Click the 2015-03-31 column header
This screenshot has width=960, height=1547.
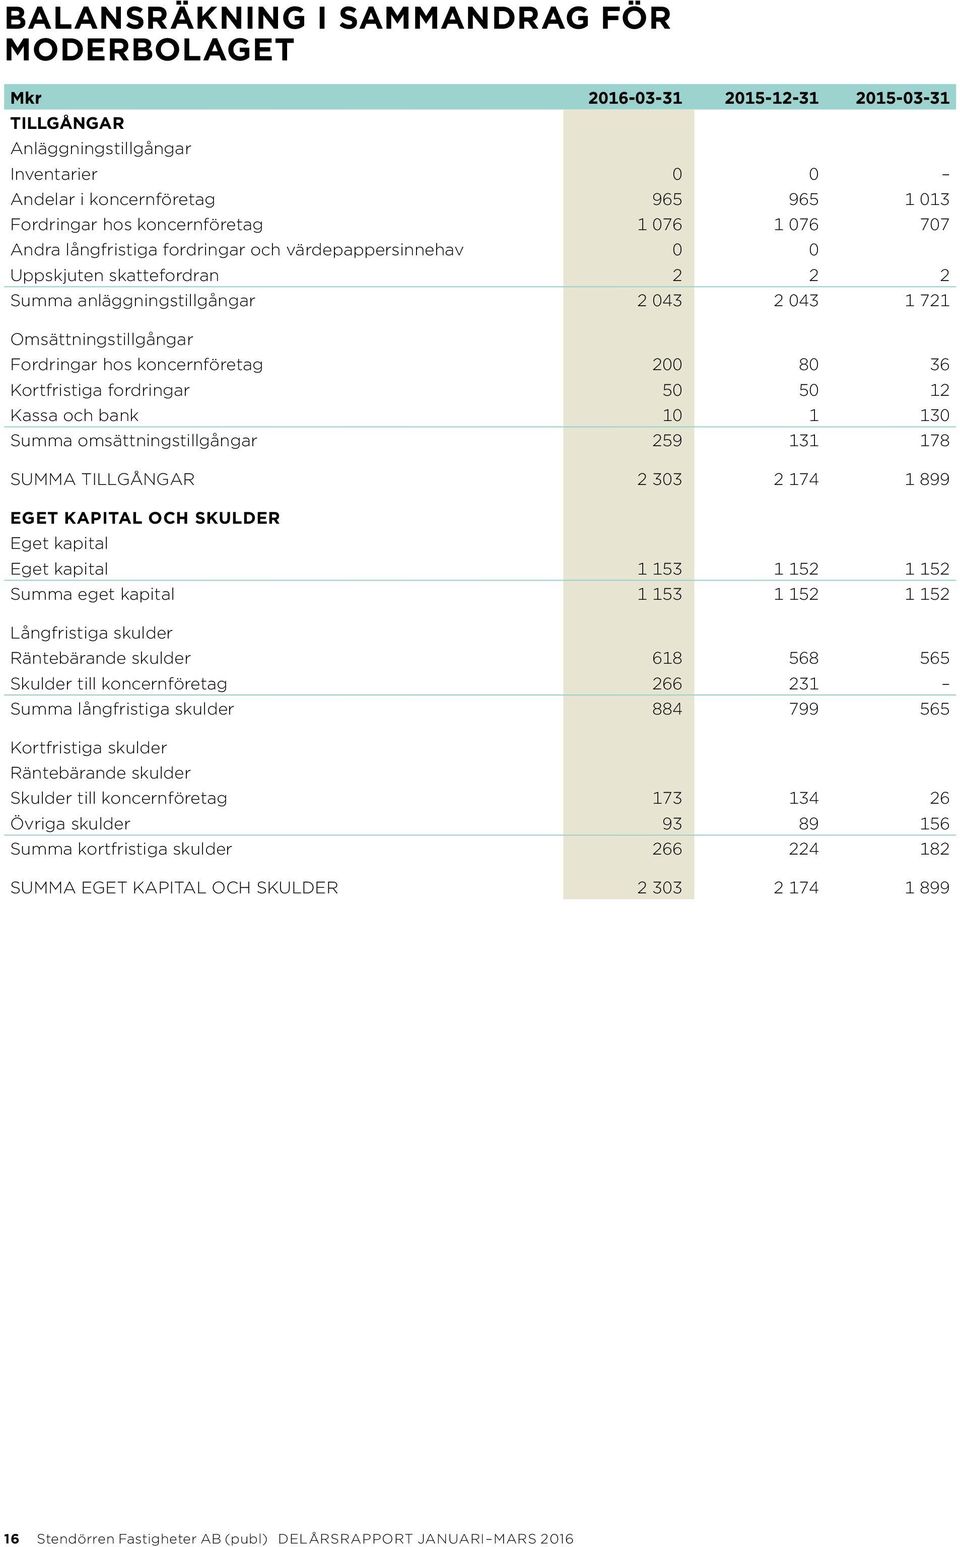pyautogui.click(x=902, y=98)
